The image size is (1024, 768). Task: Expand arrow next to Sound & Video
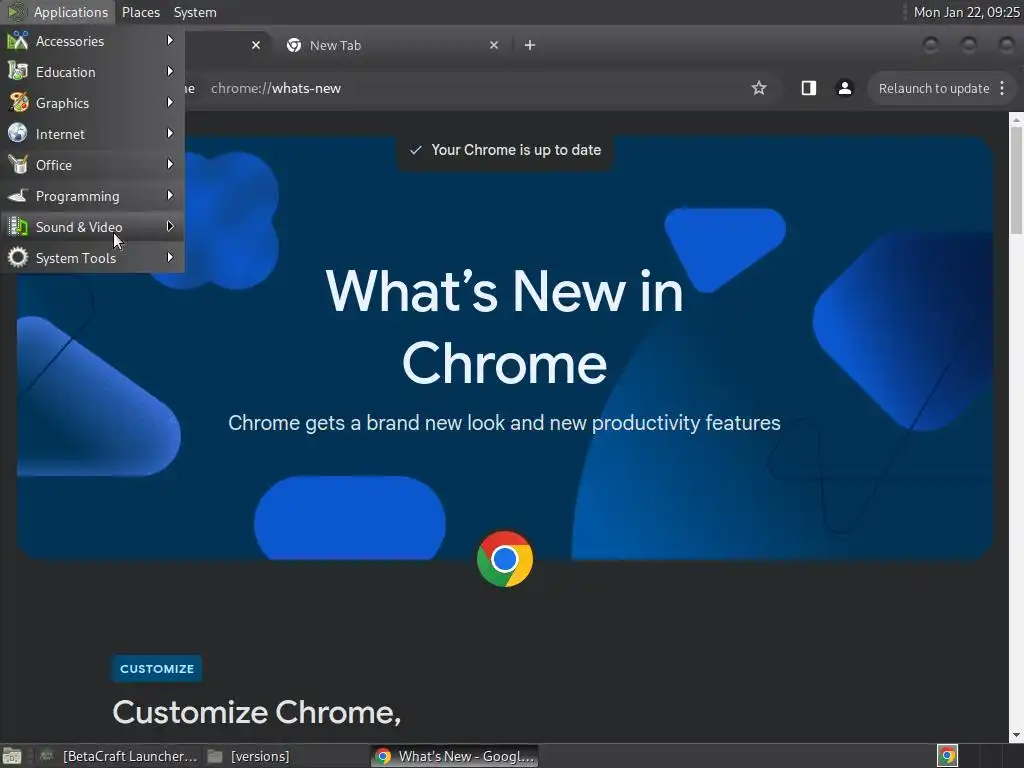(170, 227)
